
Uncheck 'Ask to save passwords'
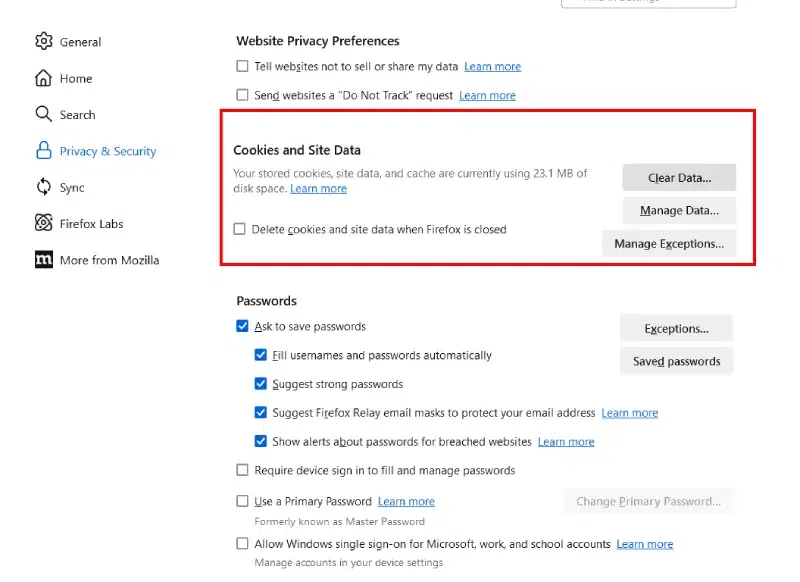click(x=242, y=326)
